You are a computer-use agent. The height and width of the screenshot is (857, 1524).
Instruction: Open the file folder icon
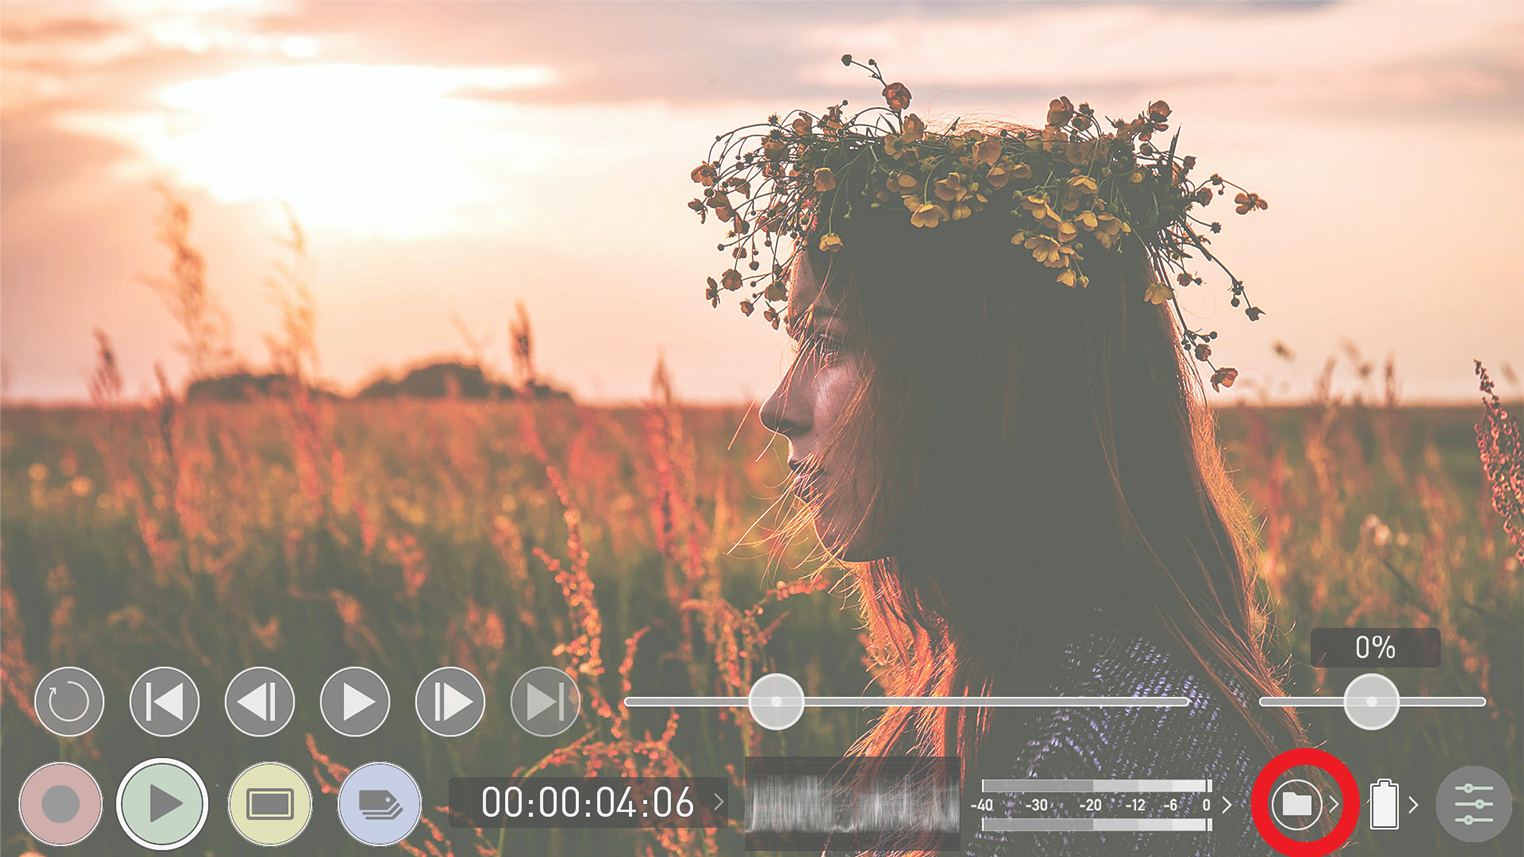1296,804
